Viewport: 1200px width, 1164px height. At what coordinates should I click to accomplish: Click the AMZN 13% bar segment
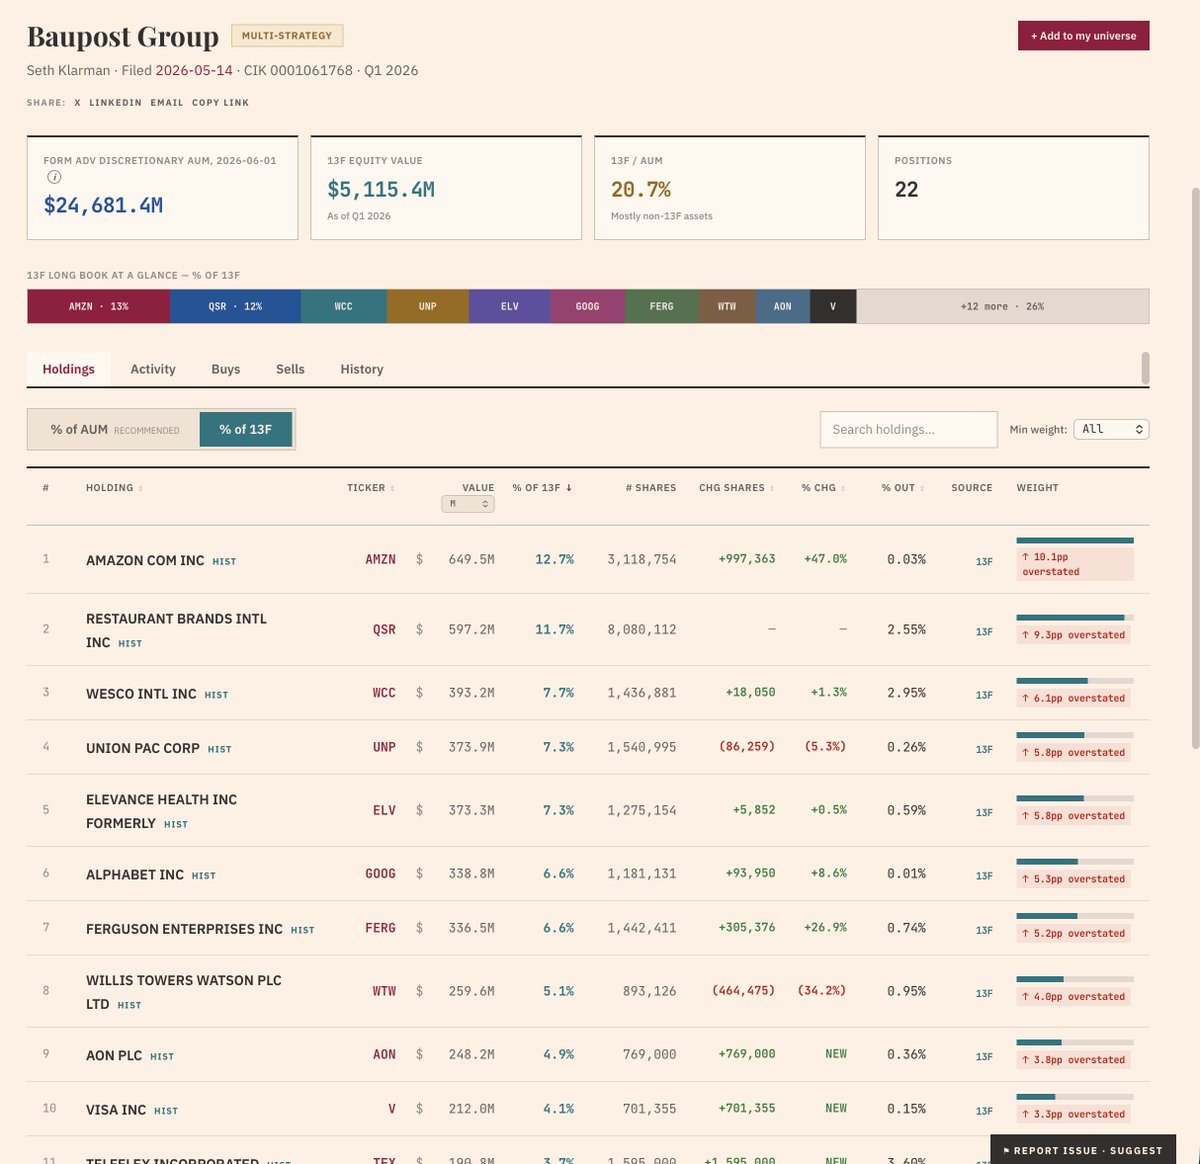[98, 306]
